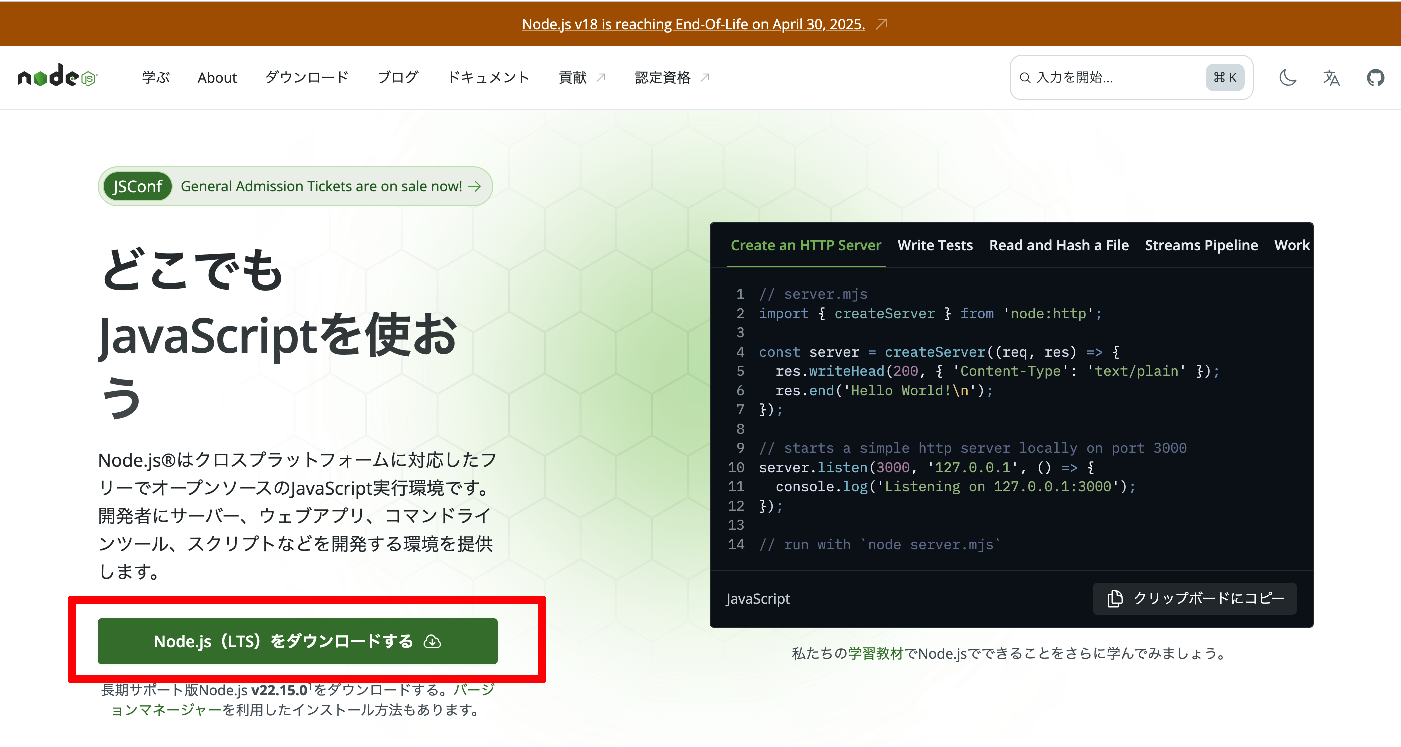Open the ブログ navigation item

398,77
